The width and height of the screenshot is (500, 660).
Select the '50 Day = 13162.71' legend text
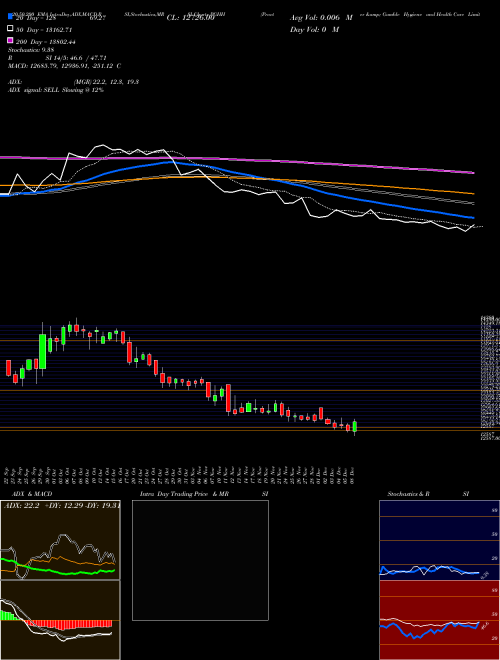[44, 30]
